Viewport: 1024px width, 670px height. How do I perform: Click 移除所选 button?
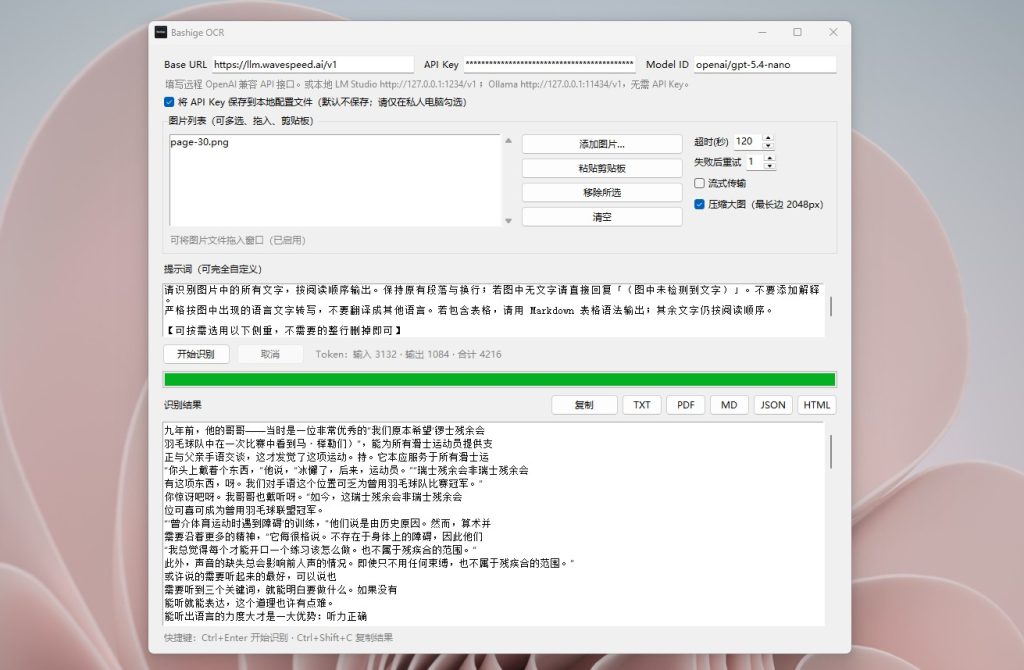pyautogui.click(x=601, y=192)
